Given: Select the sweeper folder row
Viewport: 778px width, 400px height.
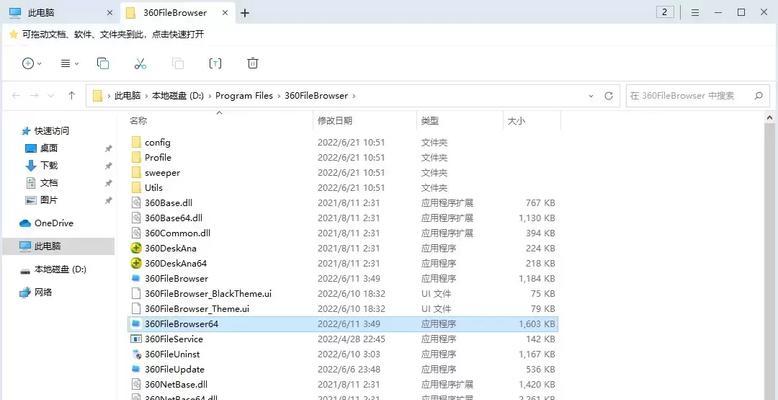Looking at the screenshot, I should click(x=343, y=173).
